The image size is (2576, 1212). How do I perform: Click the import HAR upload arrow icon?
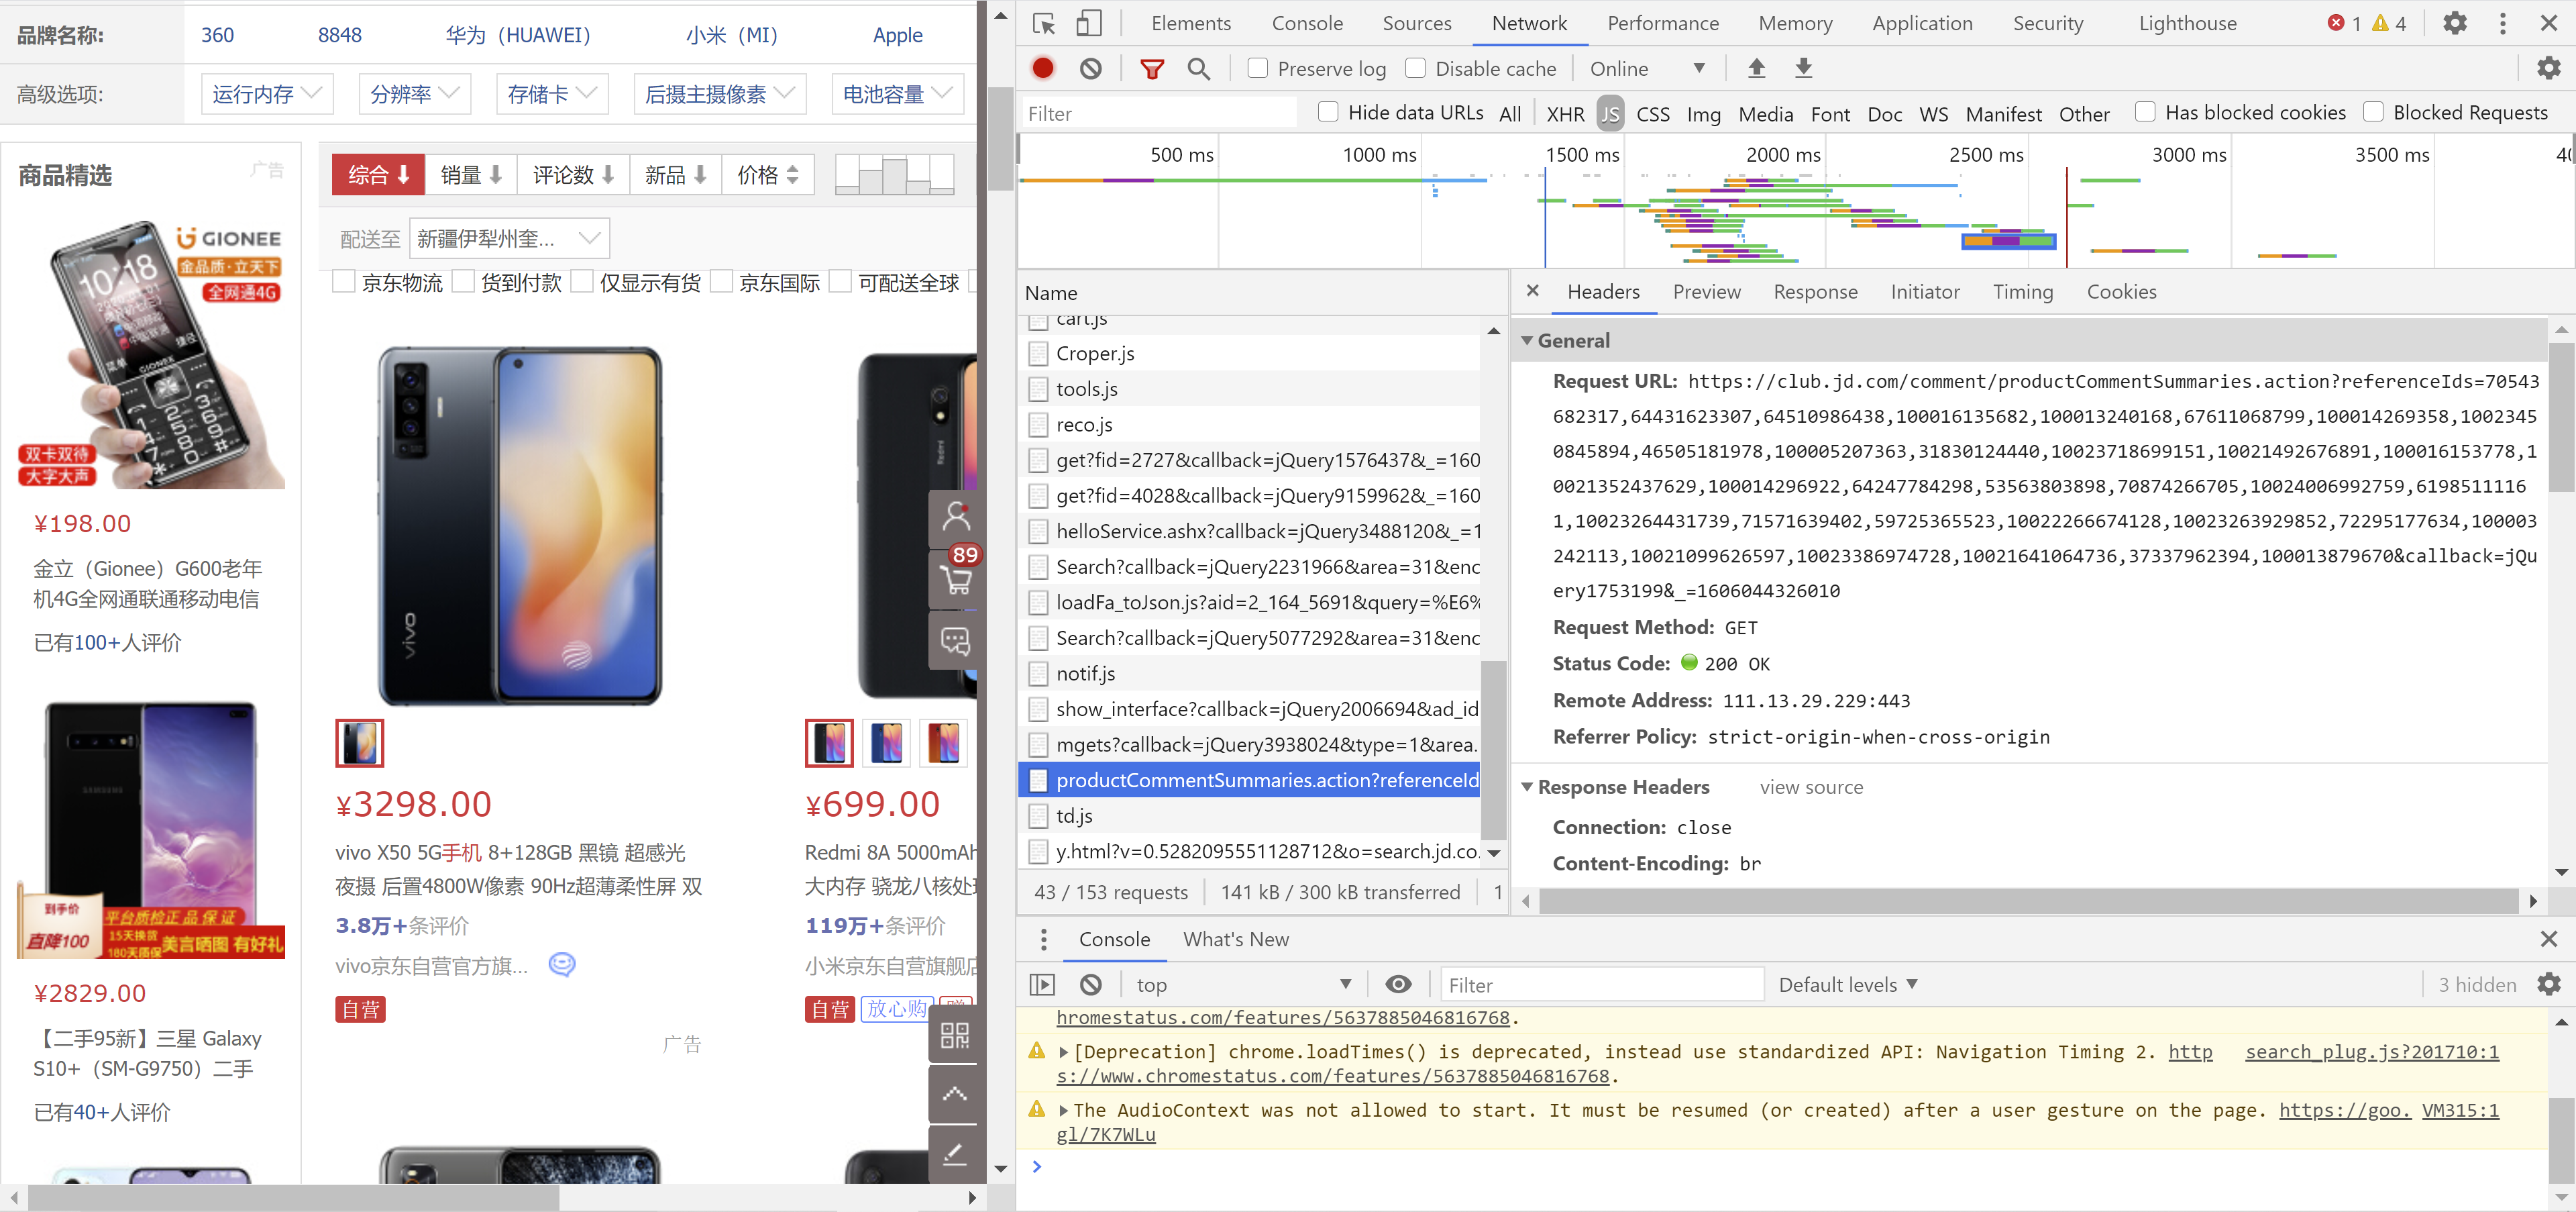pyautogui.click(x=1756, y=68)
